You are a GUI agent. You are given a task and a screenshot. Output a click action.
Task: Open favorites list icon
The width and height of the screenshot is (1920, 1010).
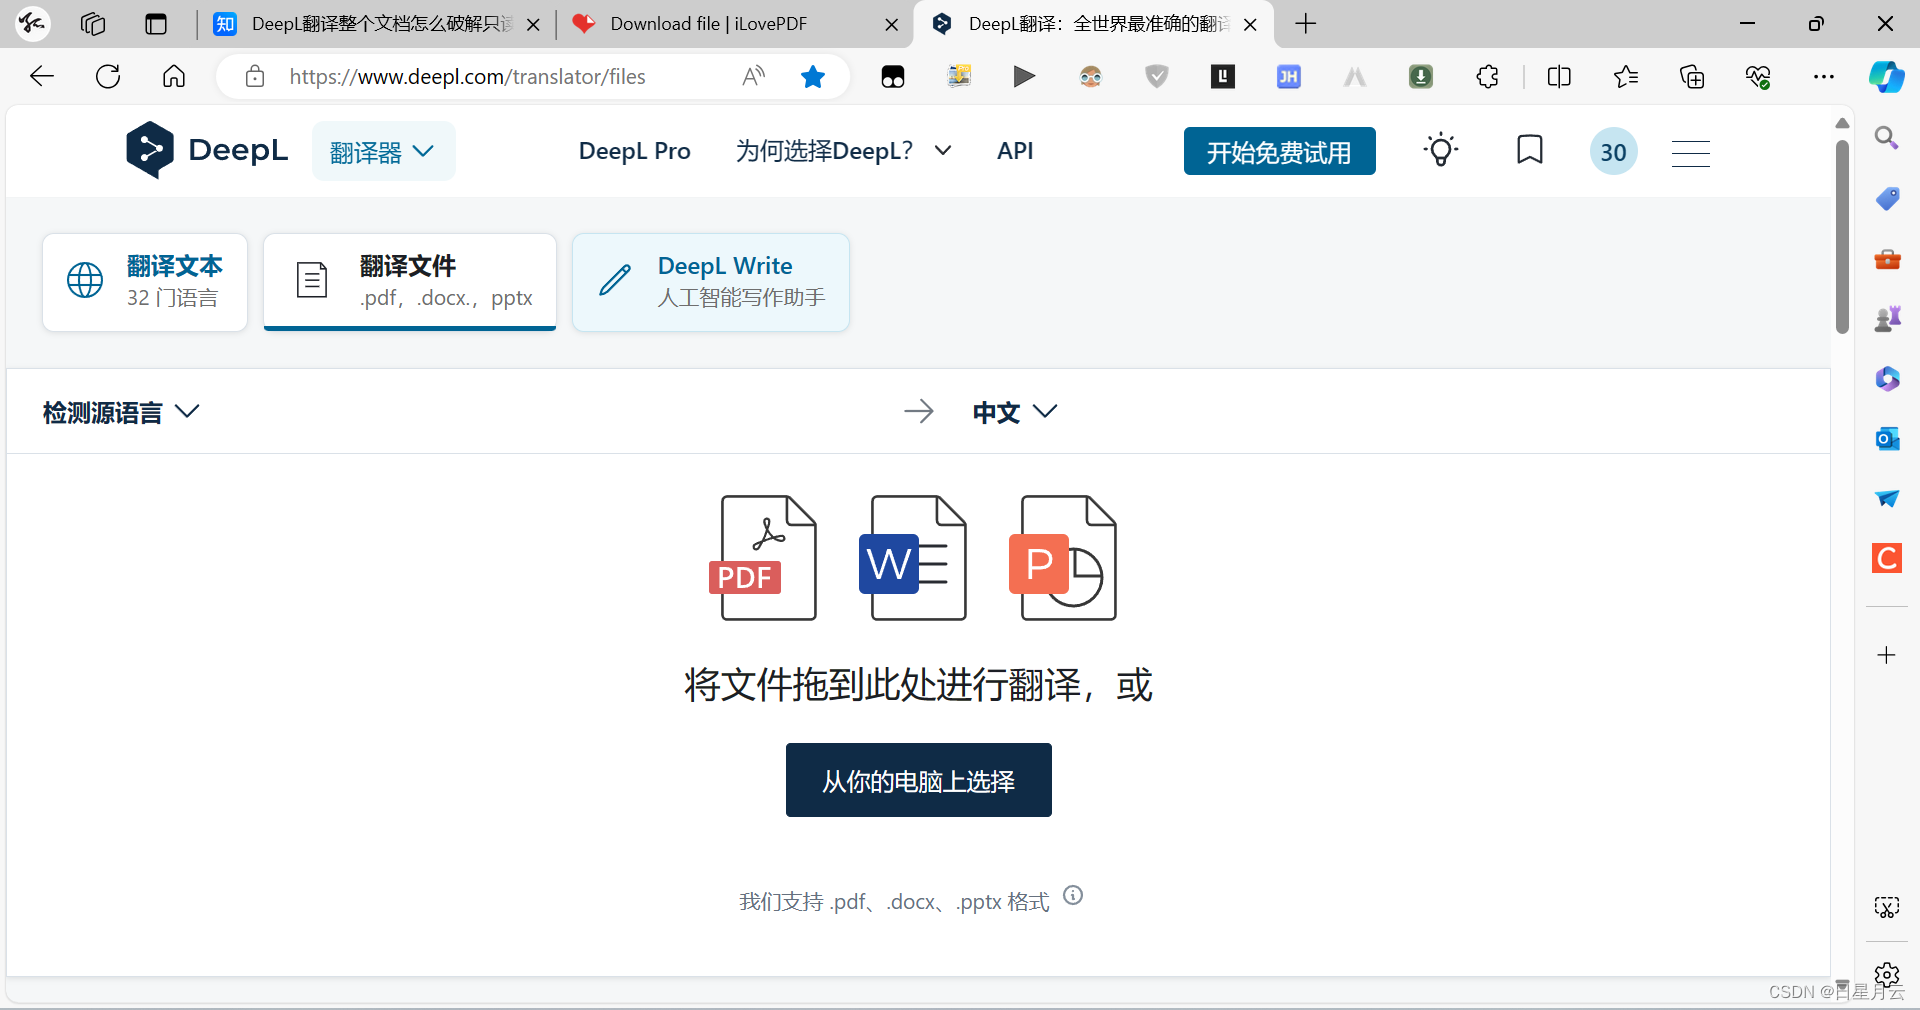pyautogui.click(x=1626, y=76)
